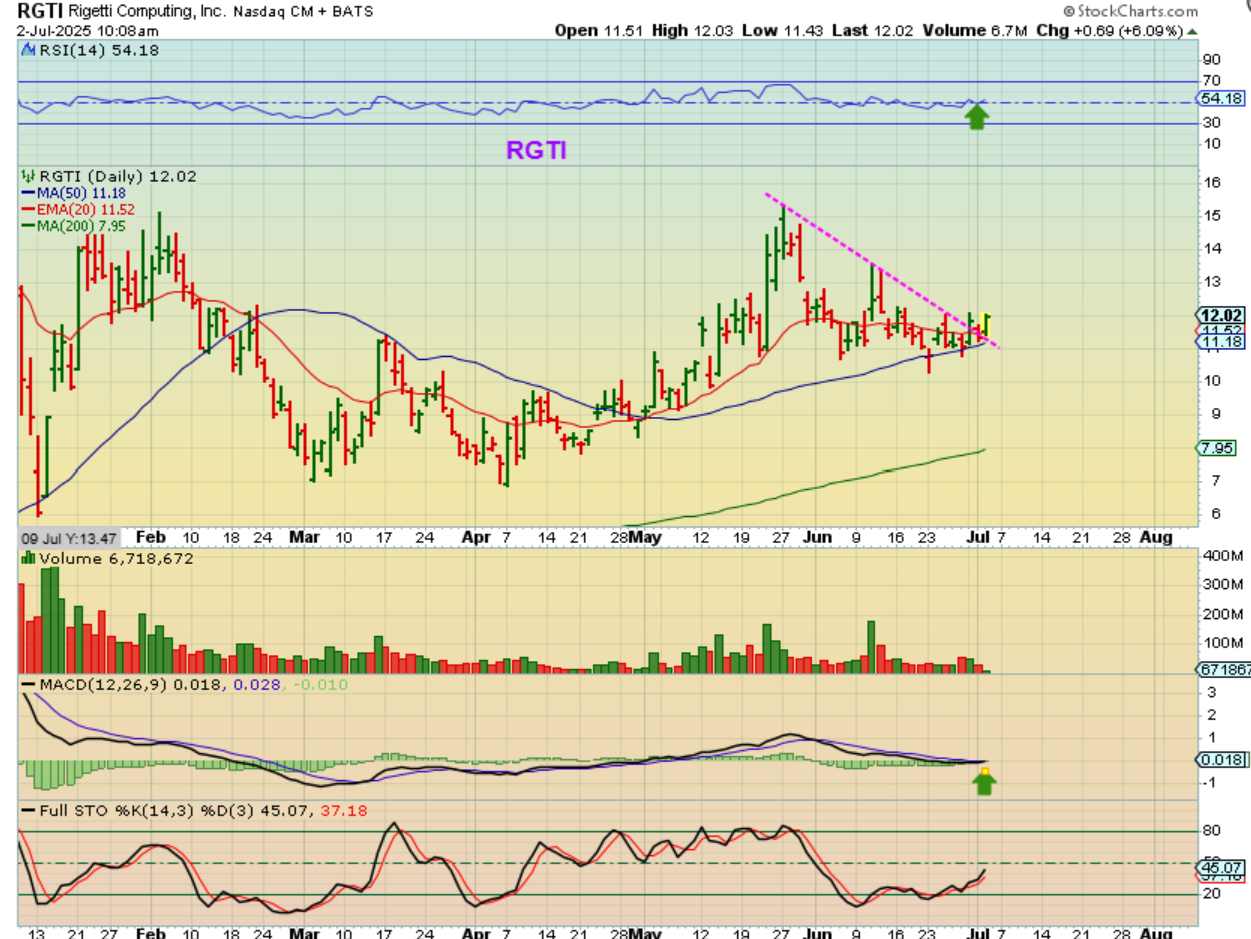Click Jun on the price panel date axis
Viewport: 1251px width, 939px height.
tap(816, 537)
